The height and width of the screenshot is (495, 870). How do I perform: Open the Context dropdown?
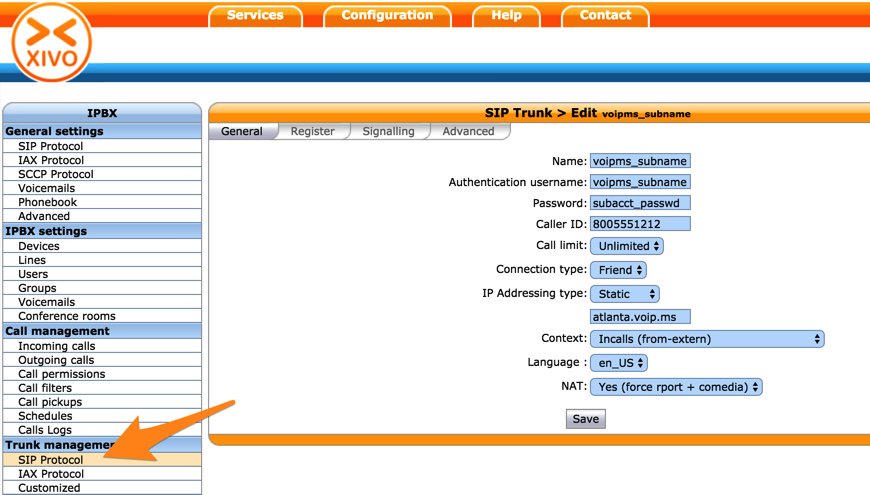coord(707,339)
